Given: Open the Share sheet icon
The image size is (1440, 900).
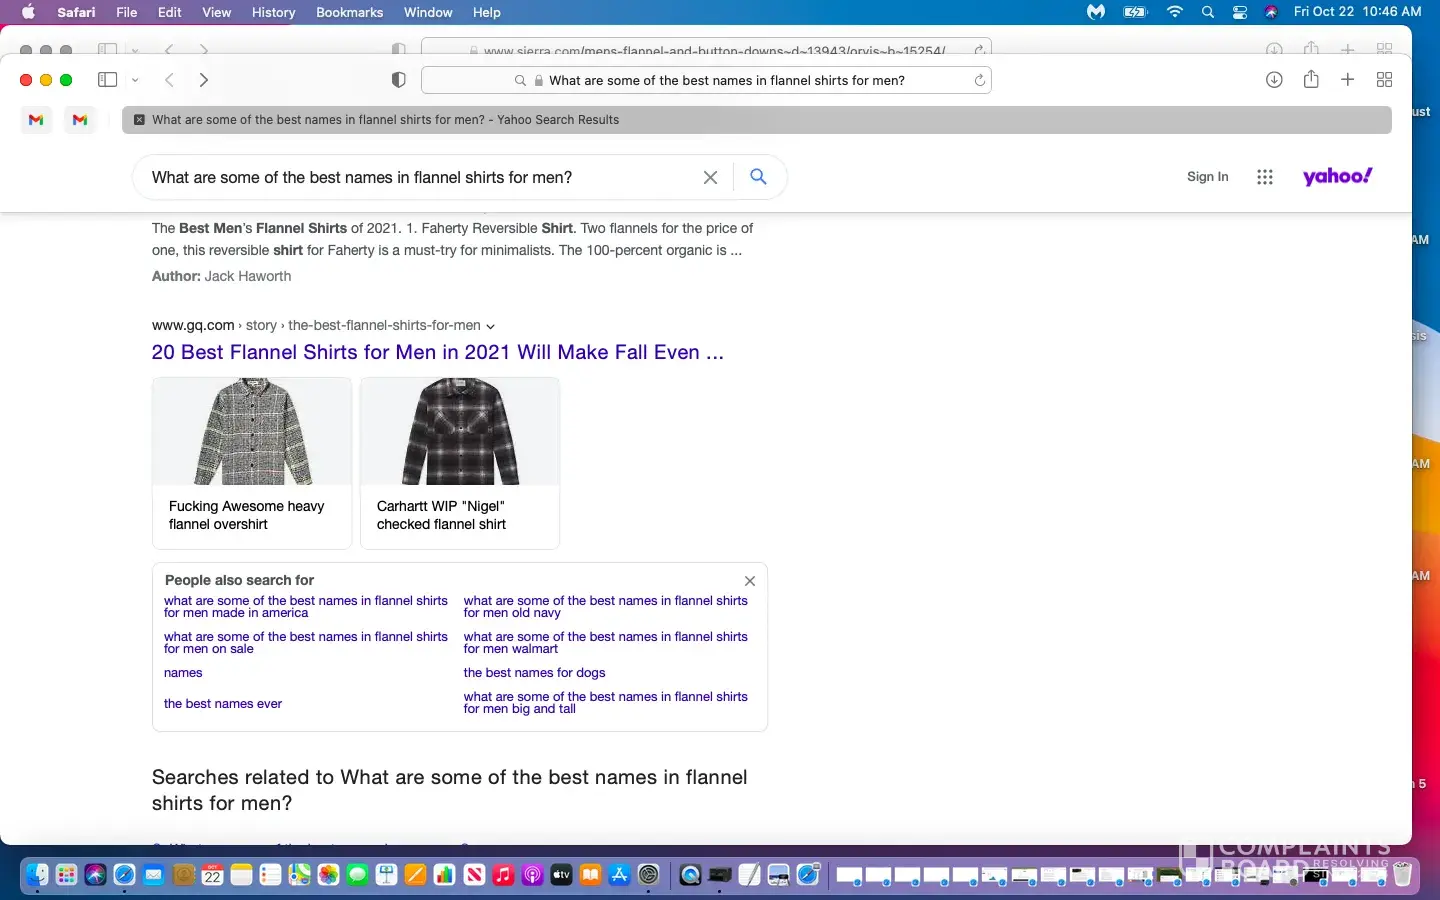Looking at the screenshot, I should (x=1311, y=80).
